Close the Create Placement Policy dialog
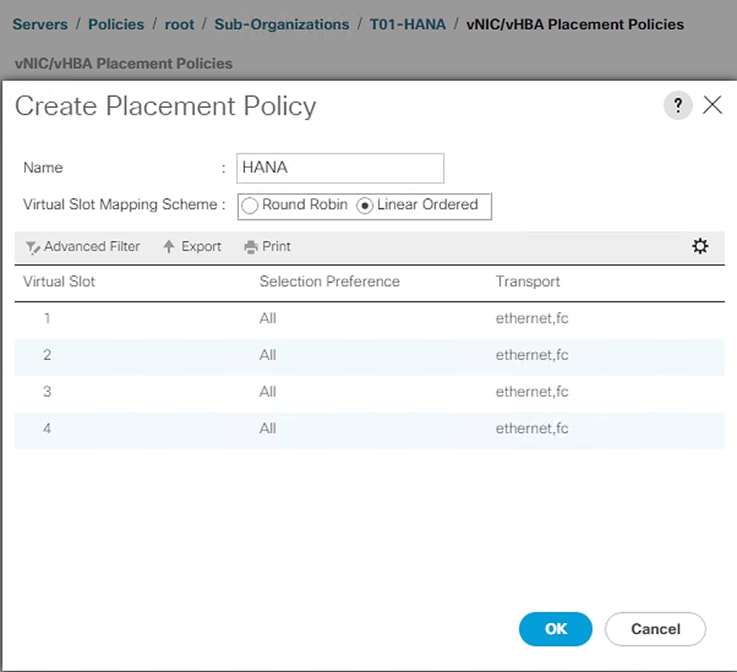The width and height of the screenshot is (737, 672). [x=712, y=105]
